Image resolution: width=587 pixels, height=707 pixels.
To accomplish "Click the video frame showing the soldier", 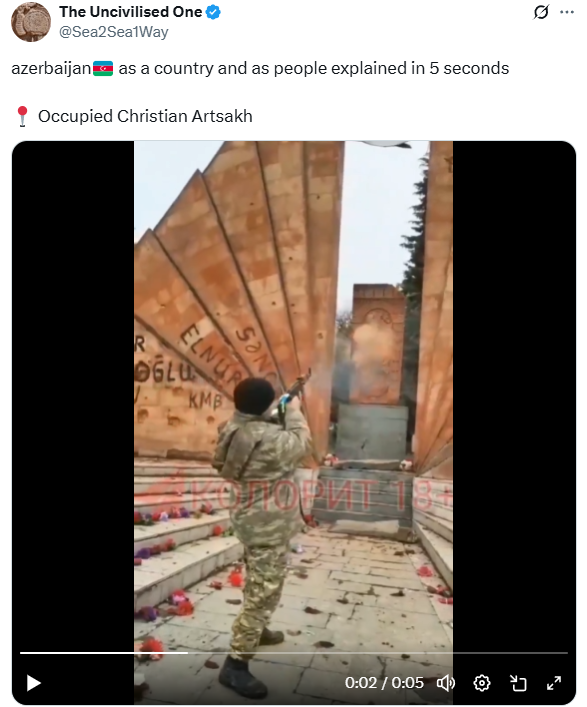I will tap(293, 397).
